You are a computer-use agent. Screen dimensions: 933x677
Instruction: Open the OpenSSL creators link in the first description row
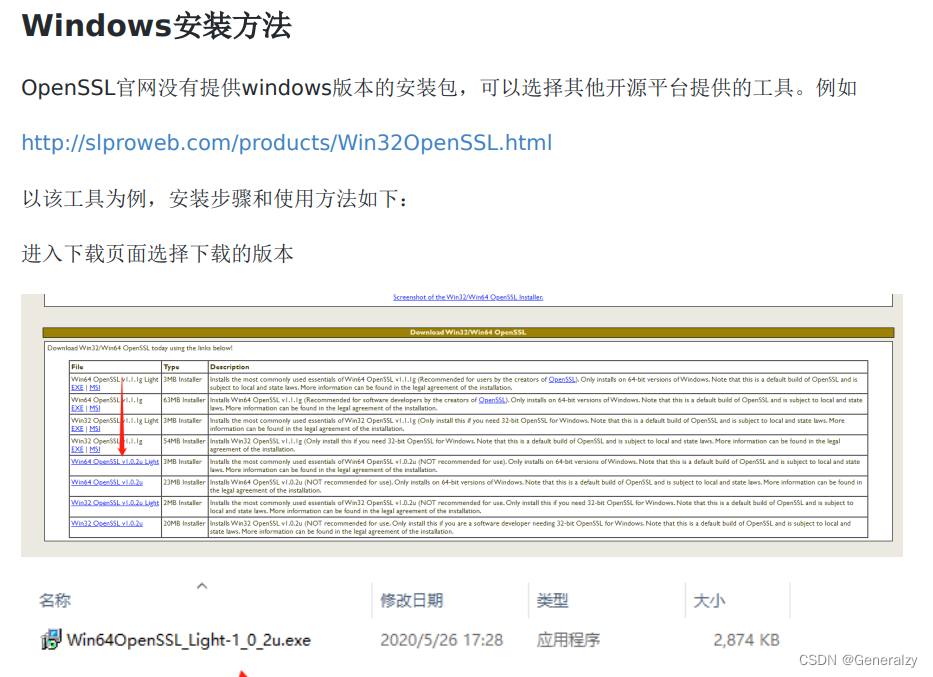pyautogui.click(x=562, y=379)
